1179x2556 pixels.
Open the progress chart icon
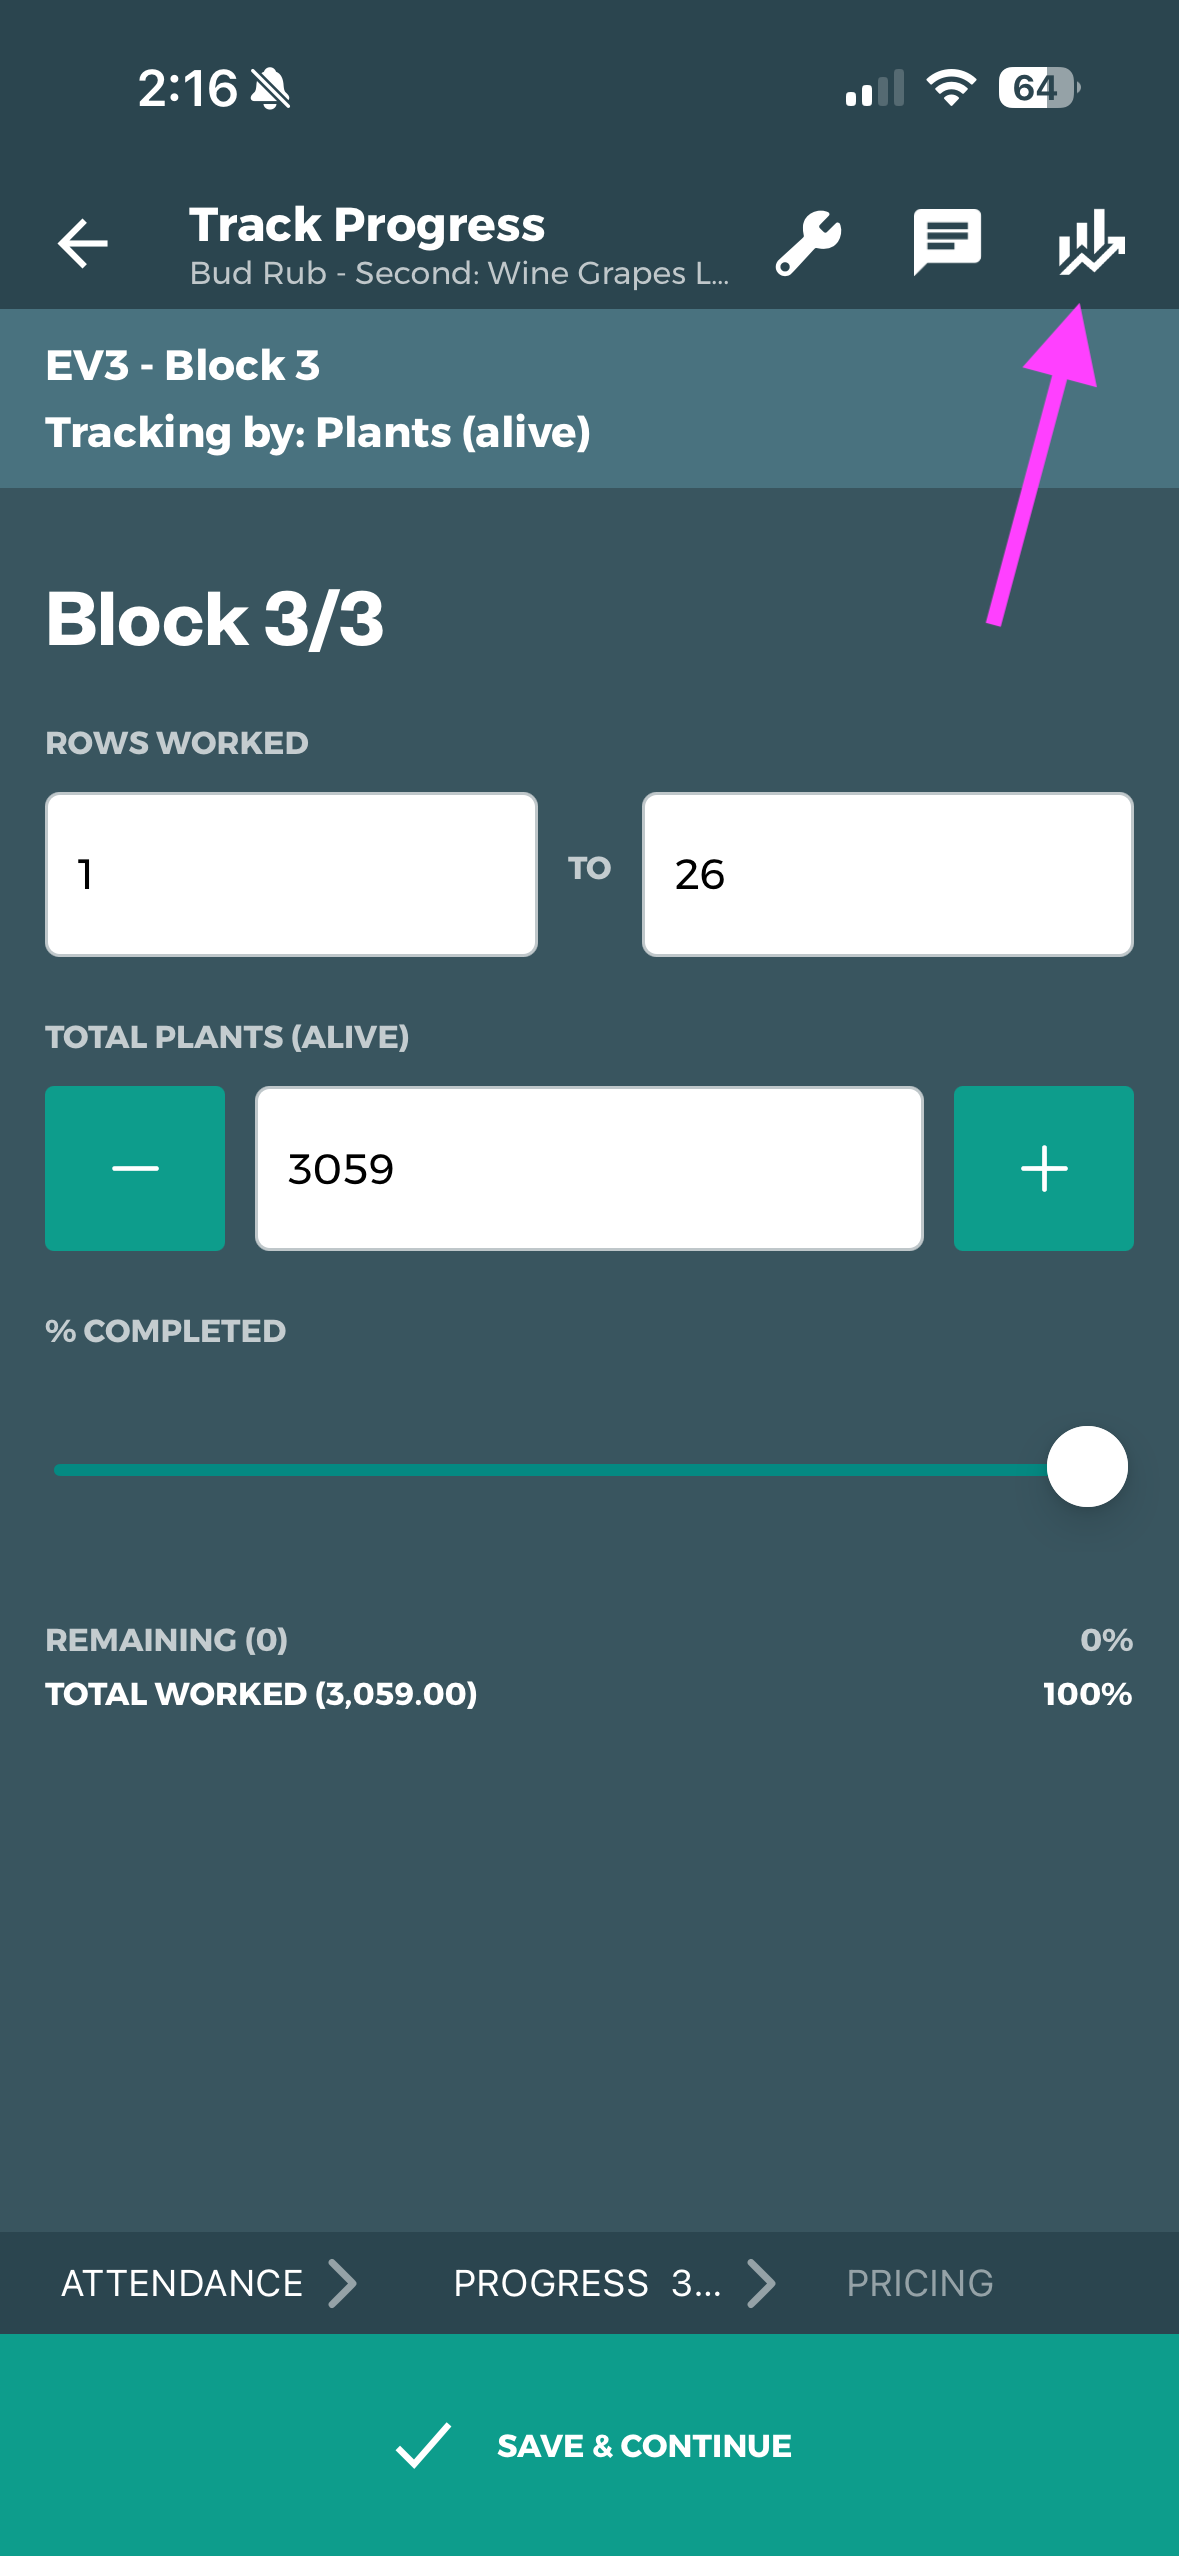pyautogui.click(x=1090, y=241)
